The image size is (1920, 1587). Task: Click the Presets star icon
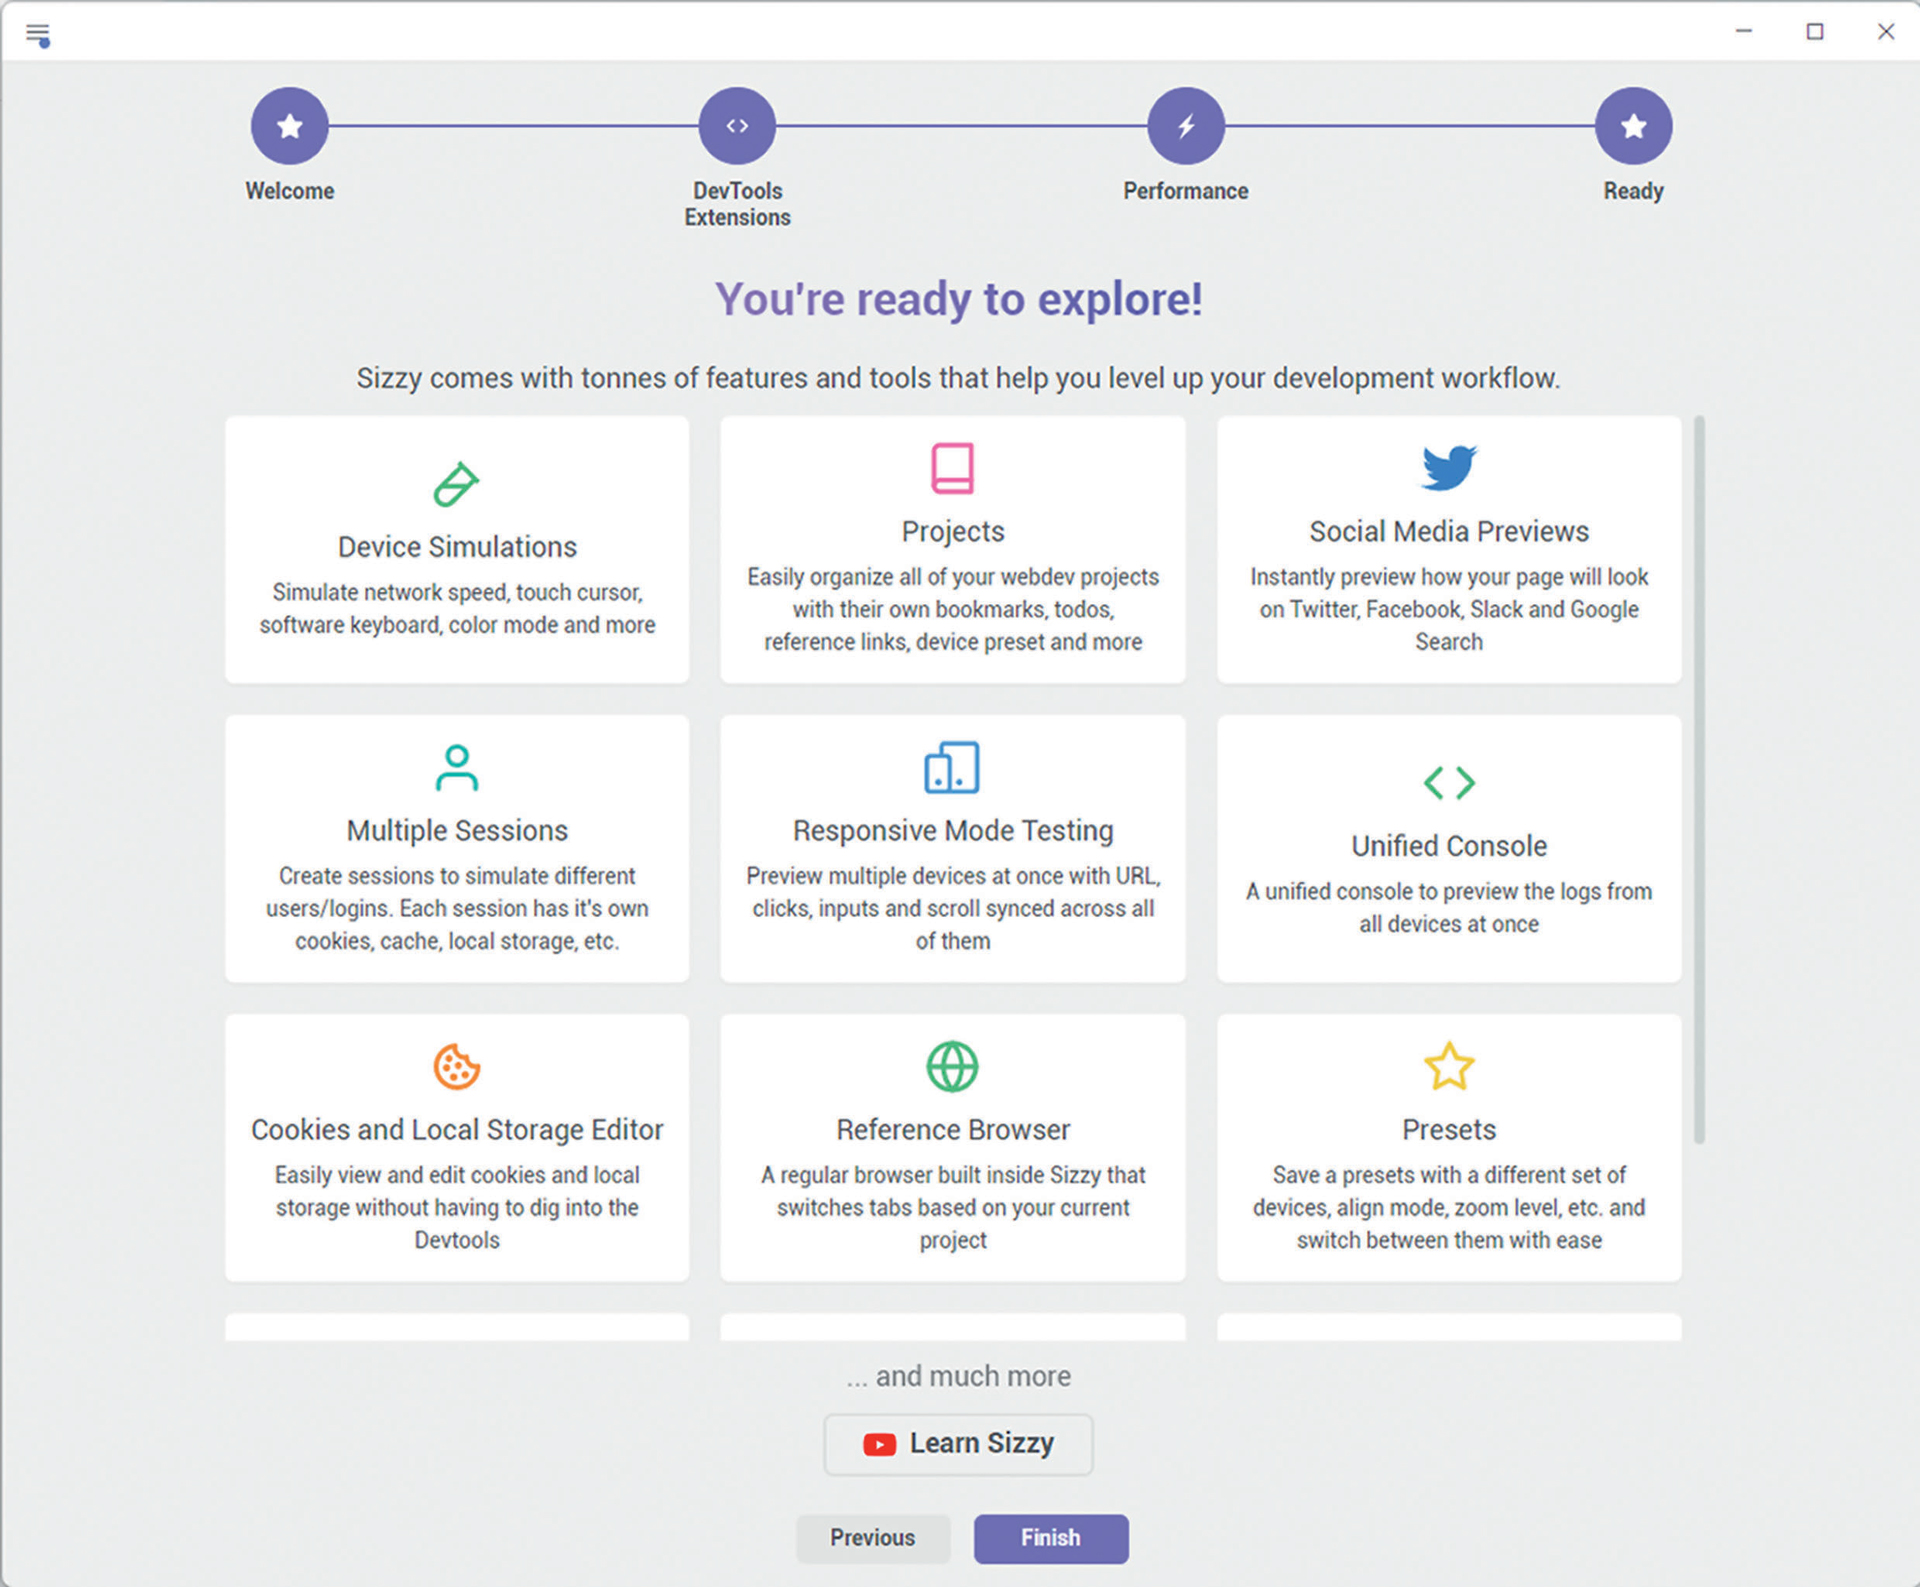(1449, 1066)
